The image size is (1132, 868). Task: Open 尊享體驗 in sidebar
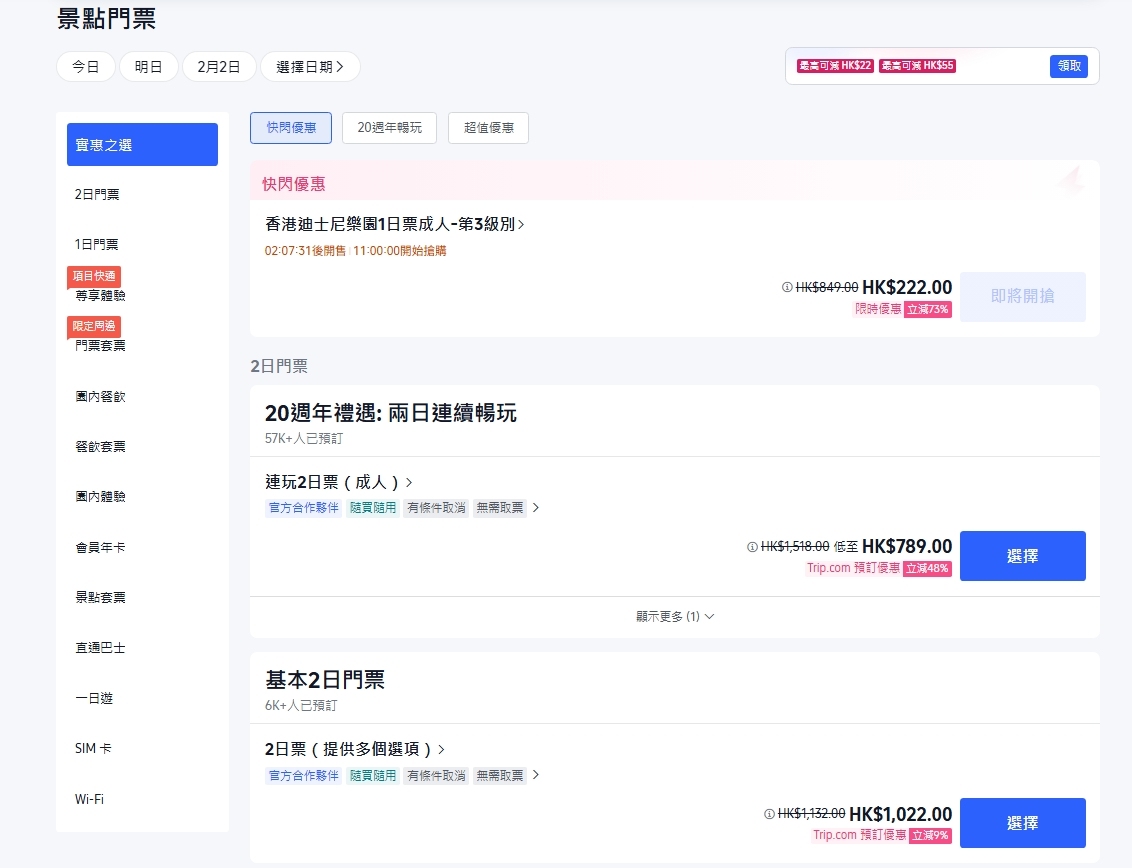(100, 296)
